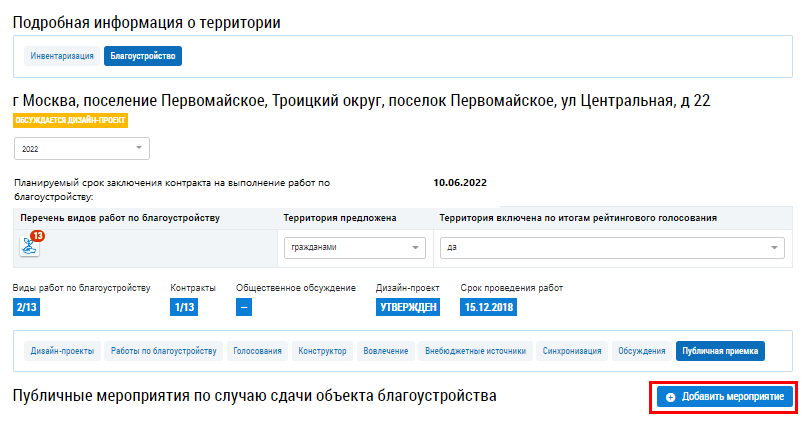Switch to Синхронизация tab
811x425 pixels.
[572, 351]
